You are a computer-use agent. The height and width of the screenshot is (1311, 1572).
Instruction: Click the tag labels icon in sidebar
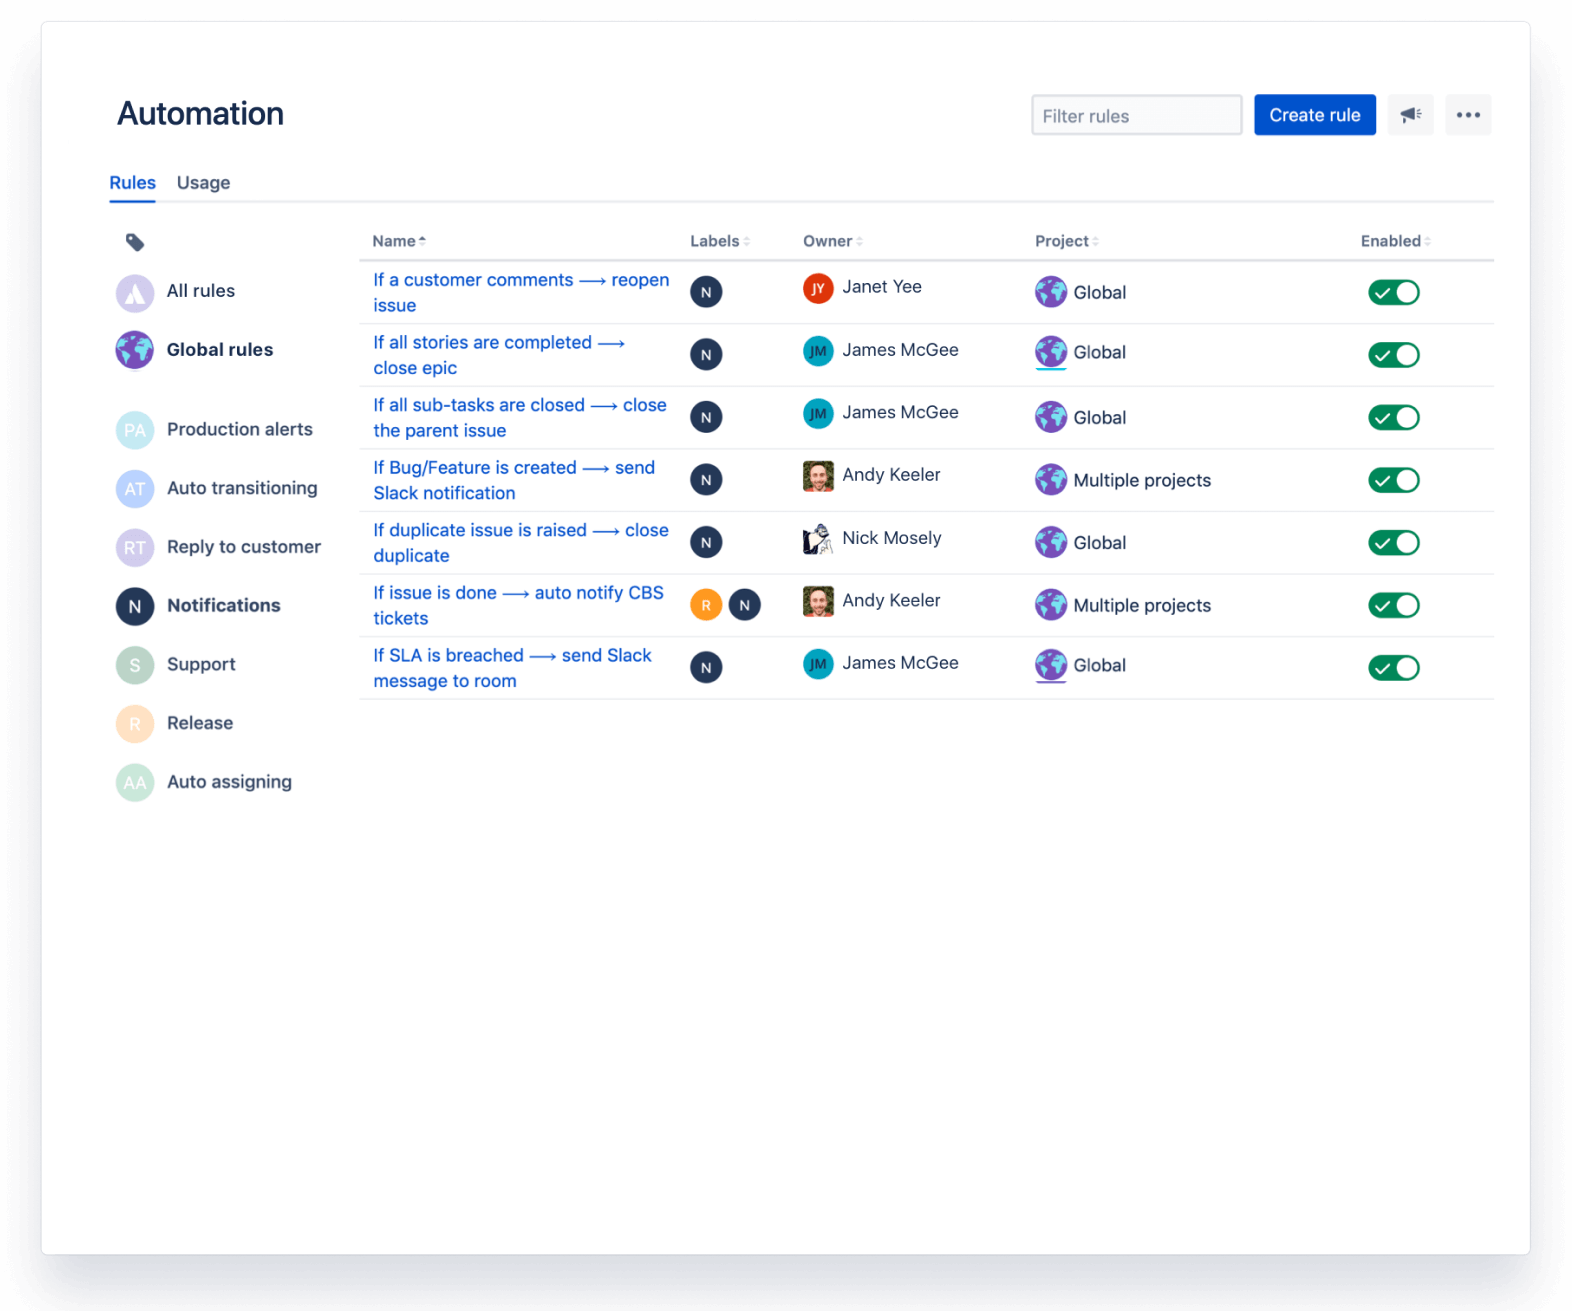pyautogui.click(x=135, y=242)
